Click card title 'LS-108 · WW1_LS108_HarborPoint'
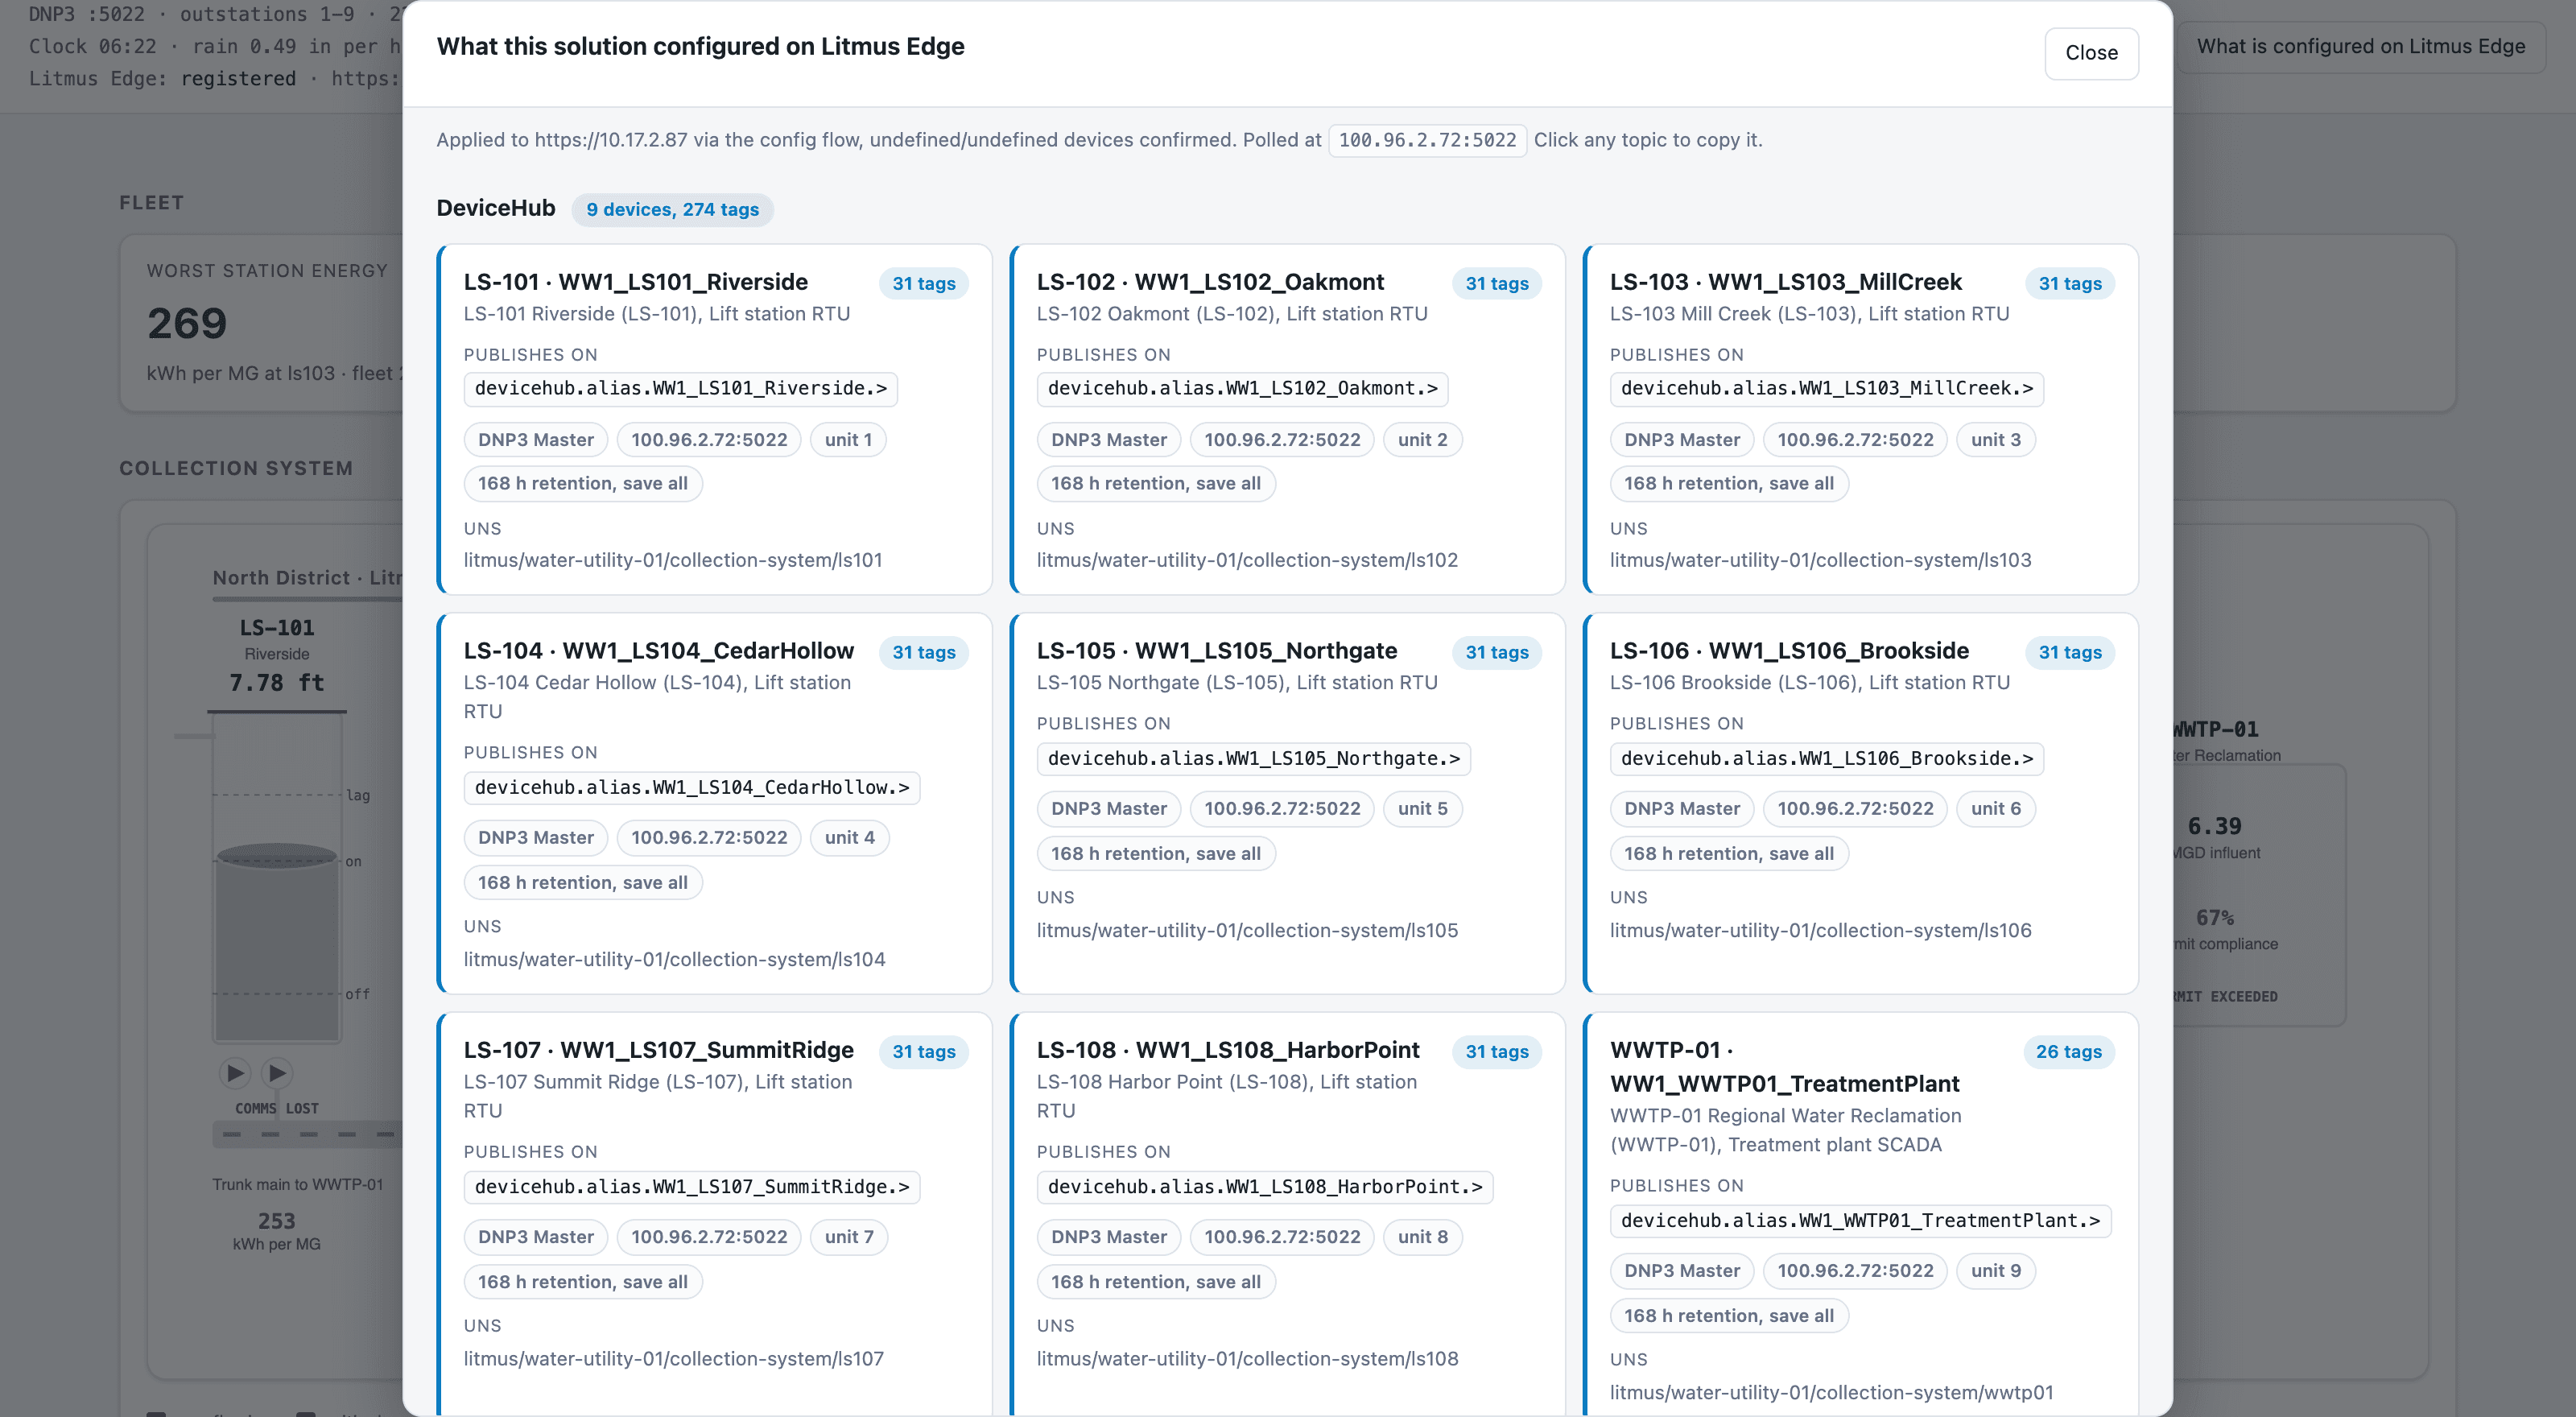The image size is (2576, 1417). click(x=1227, y=1050)
